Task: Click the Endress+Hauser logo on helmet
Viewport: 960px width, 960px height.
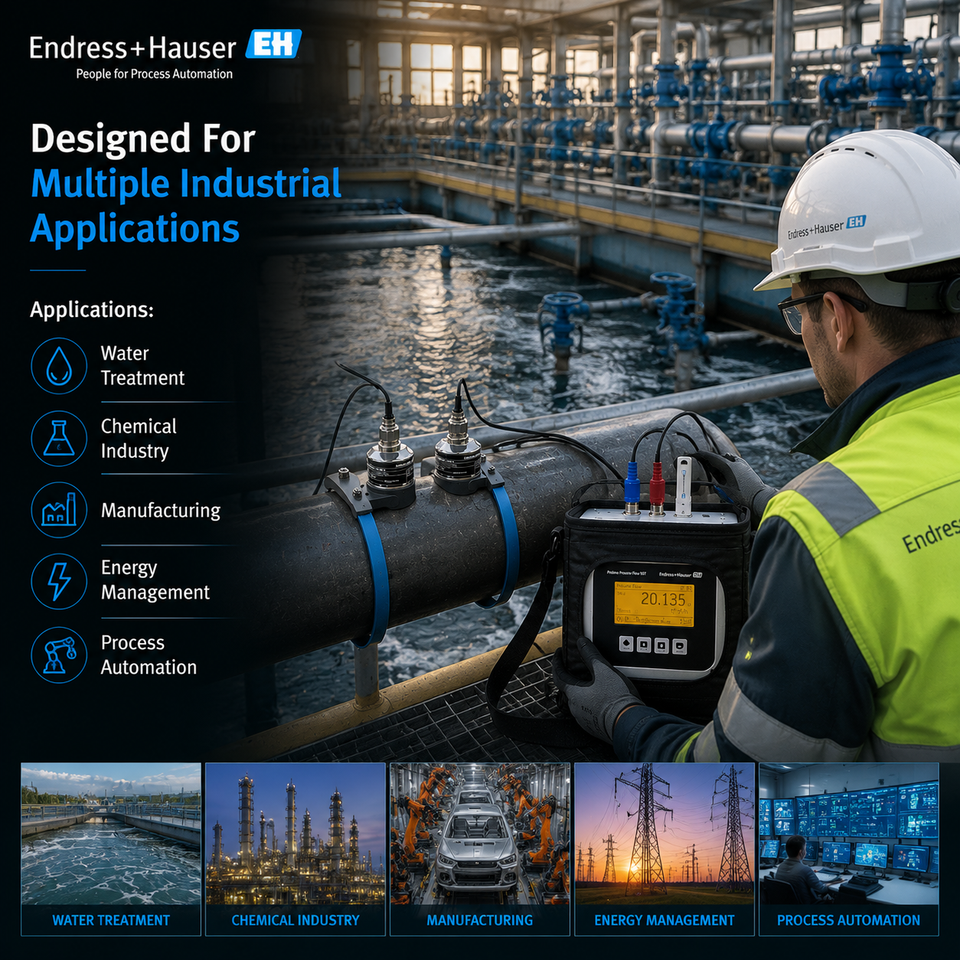Action: pos(827,227)
